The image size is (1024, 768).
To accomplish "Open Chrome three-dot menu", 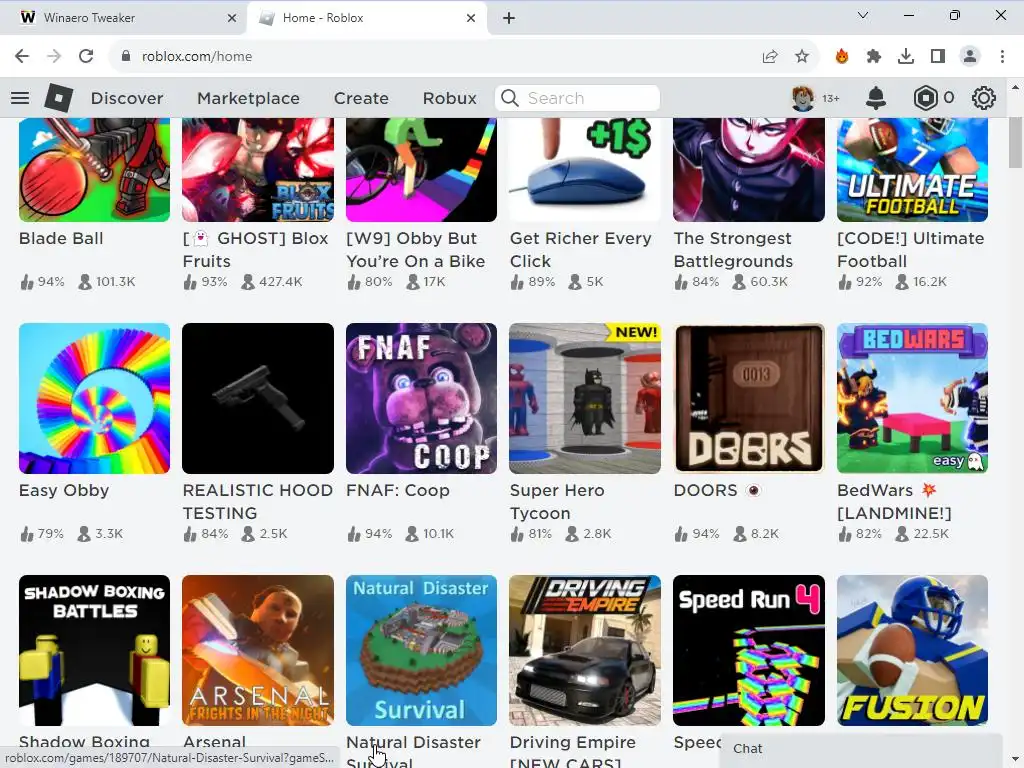I will [x=1002, y=56].
